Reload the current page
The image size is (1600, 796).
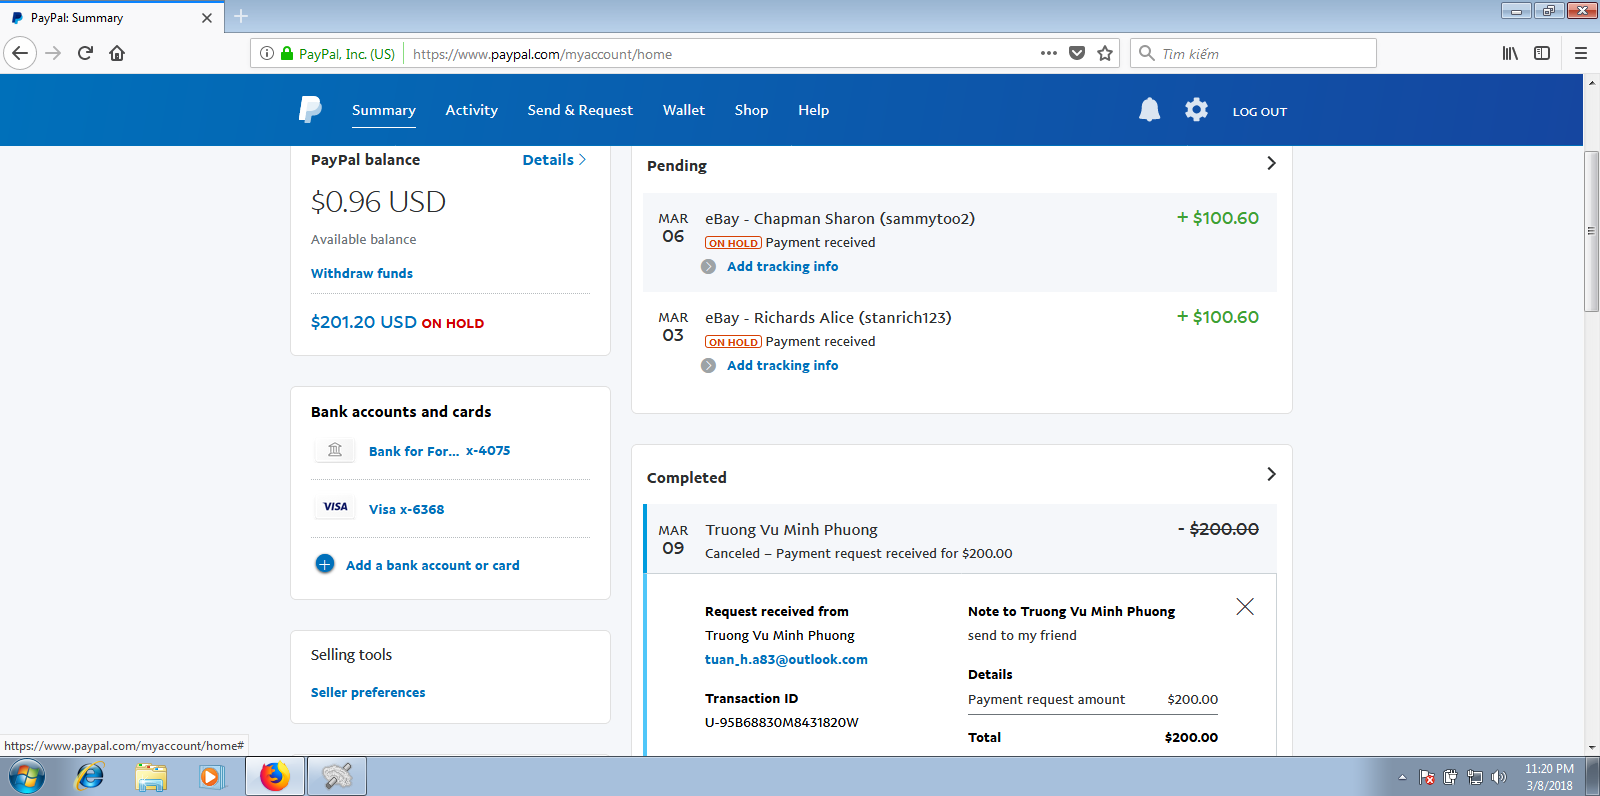coord(85,53)
